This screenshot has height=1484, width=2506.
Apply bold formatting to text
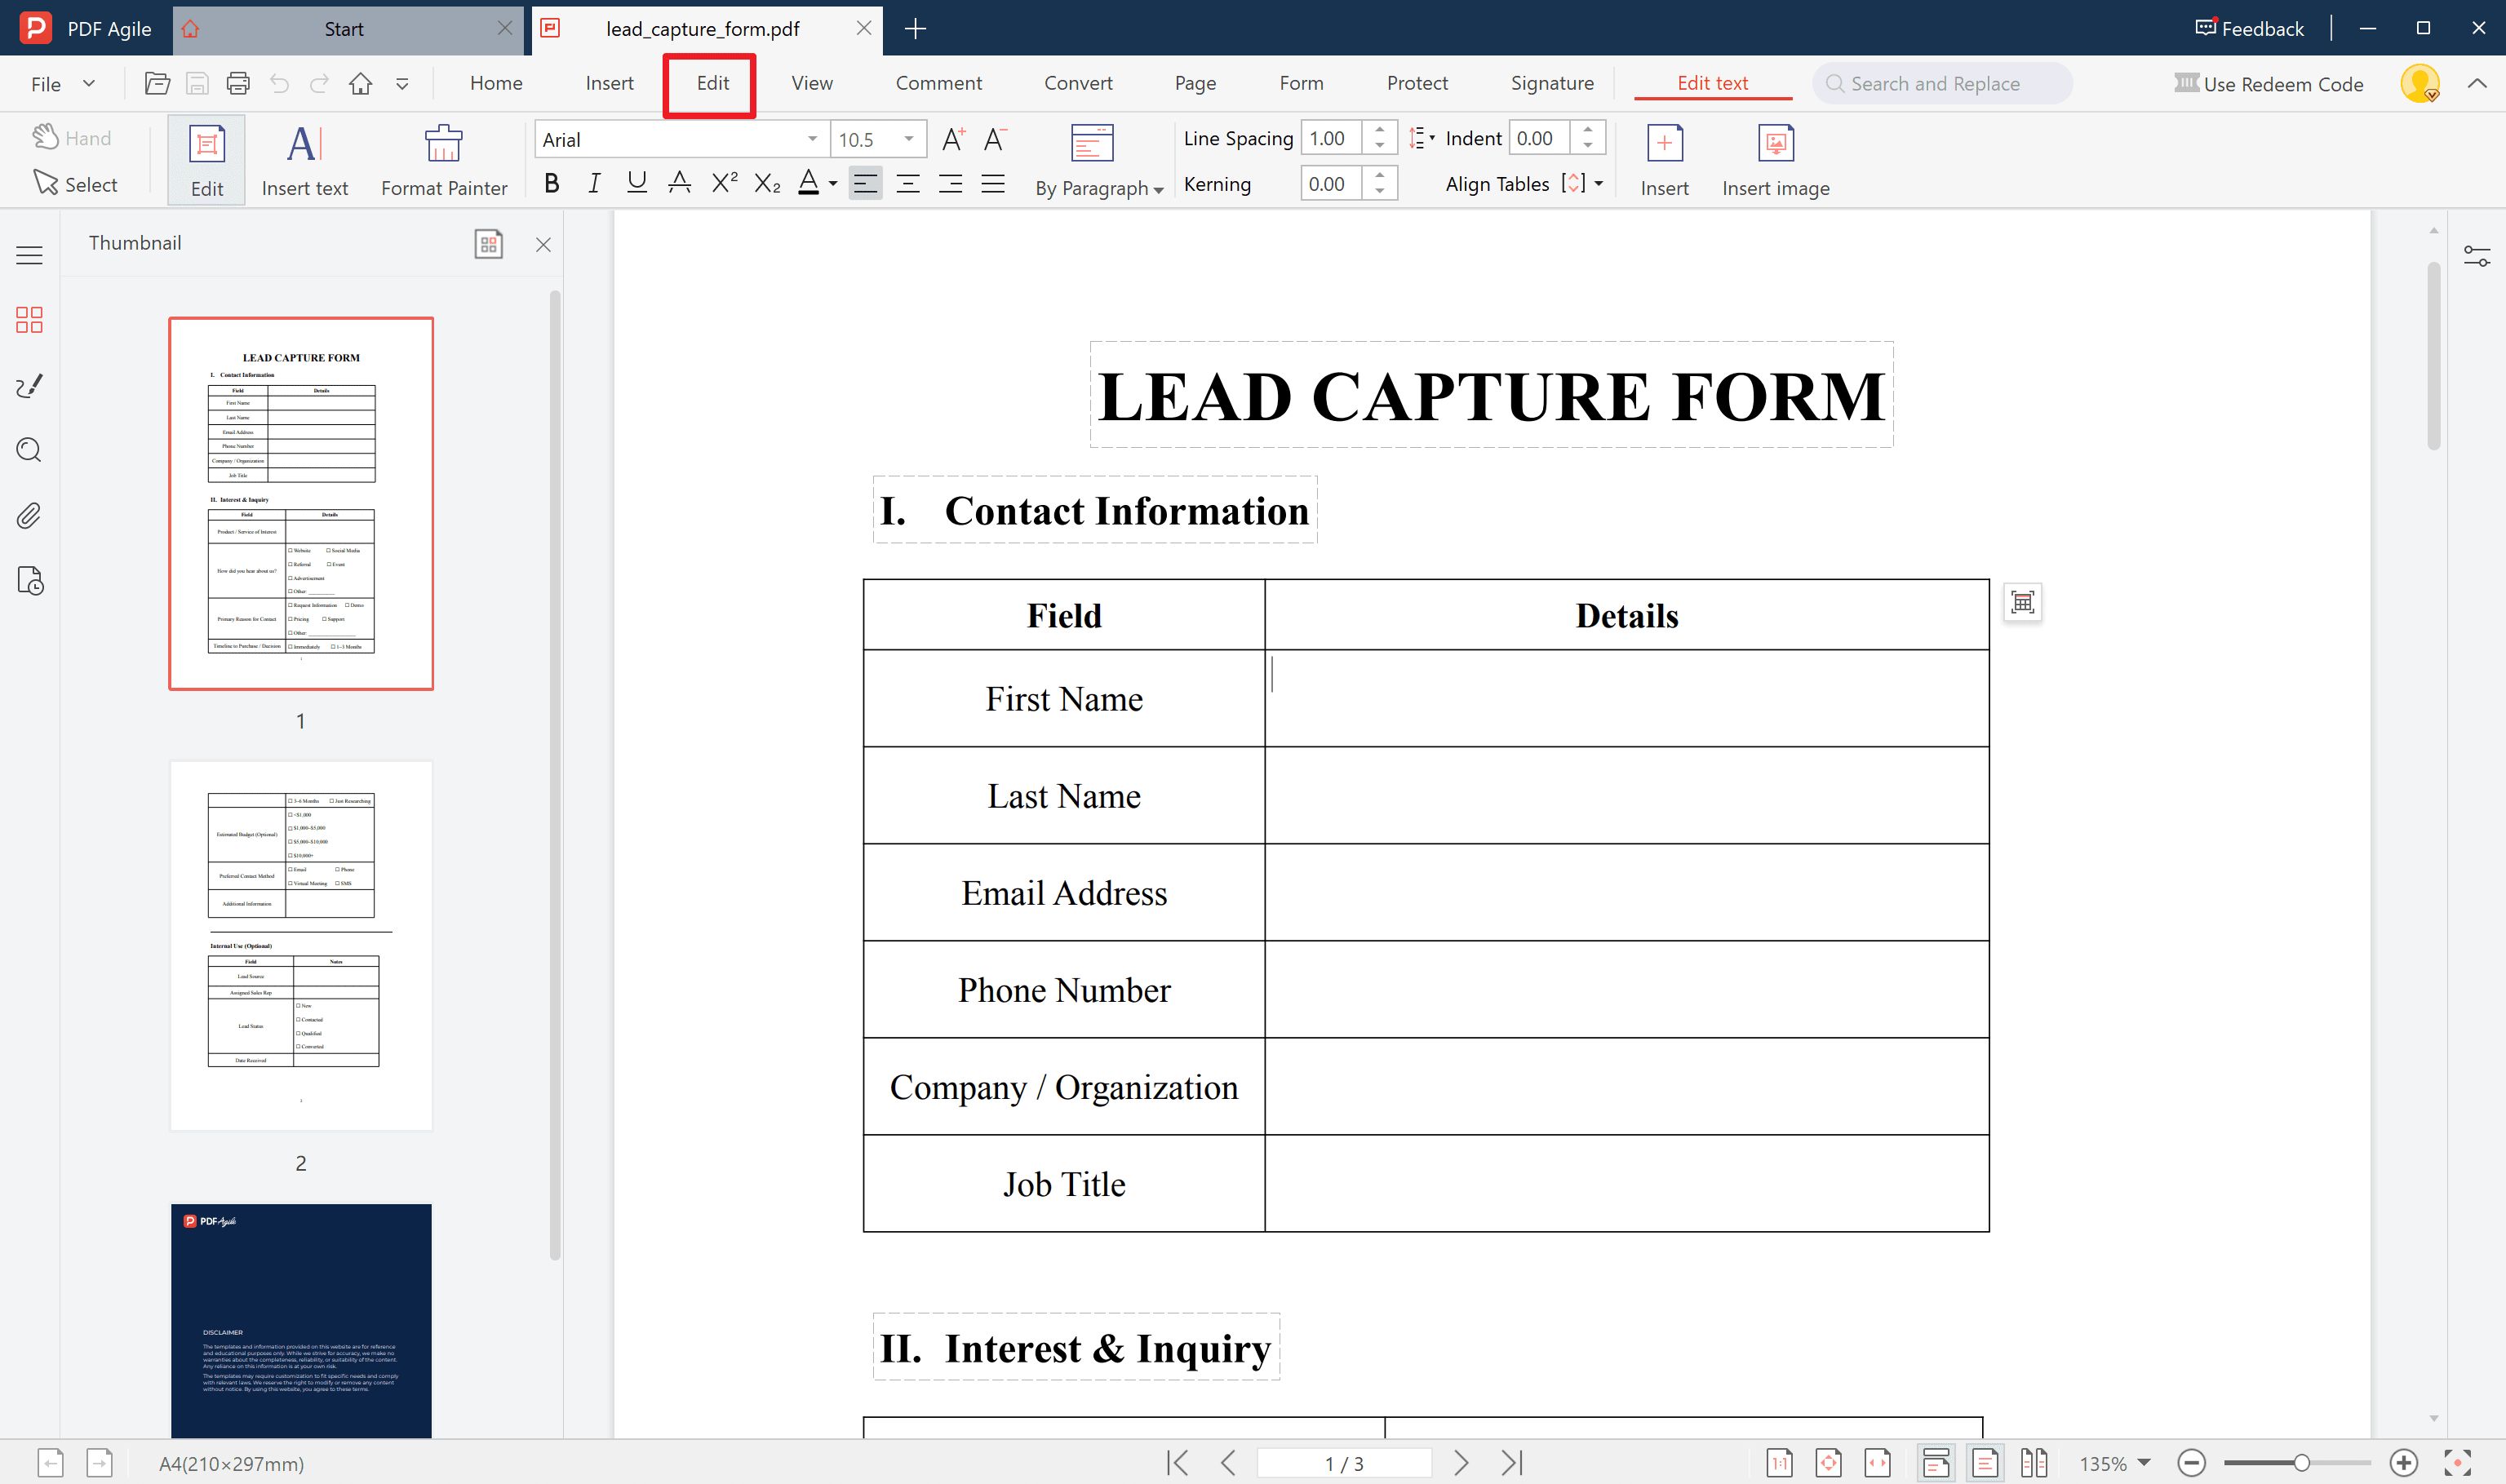(x=551, y=182)
